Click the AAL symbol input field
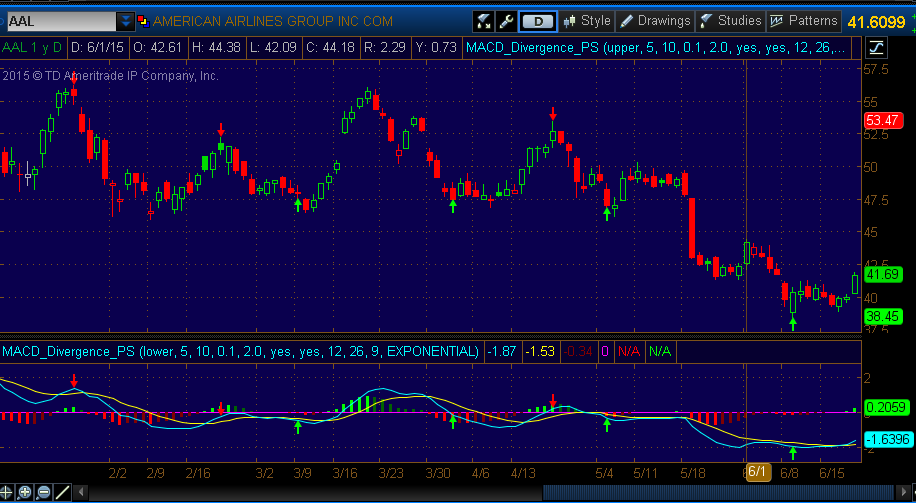Image resolution: width=916 pixels, height=503 pixels. 61,22
